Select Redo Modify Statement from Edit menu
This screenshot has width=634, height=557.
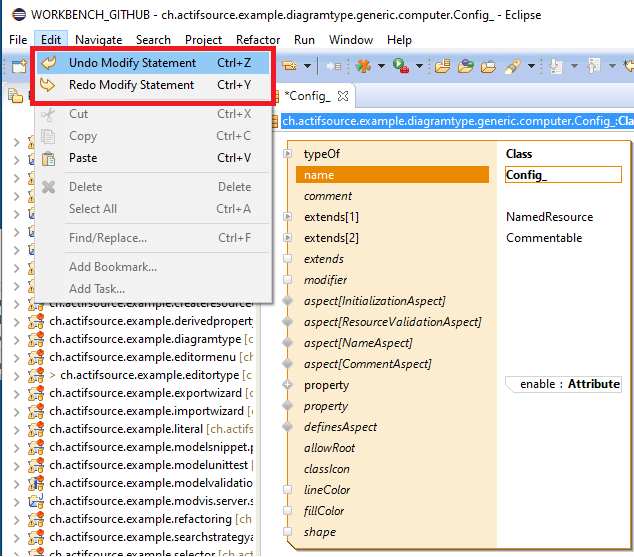pyautogui.click(x=131, y=85)
